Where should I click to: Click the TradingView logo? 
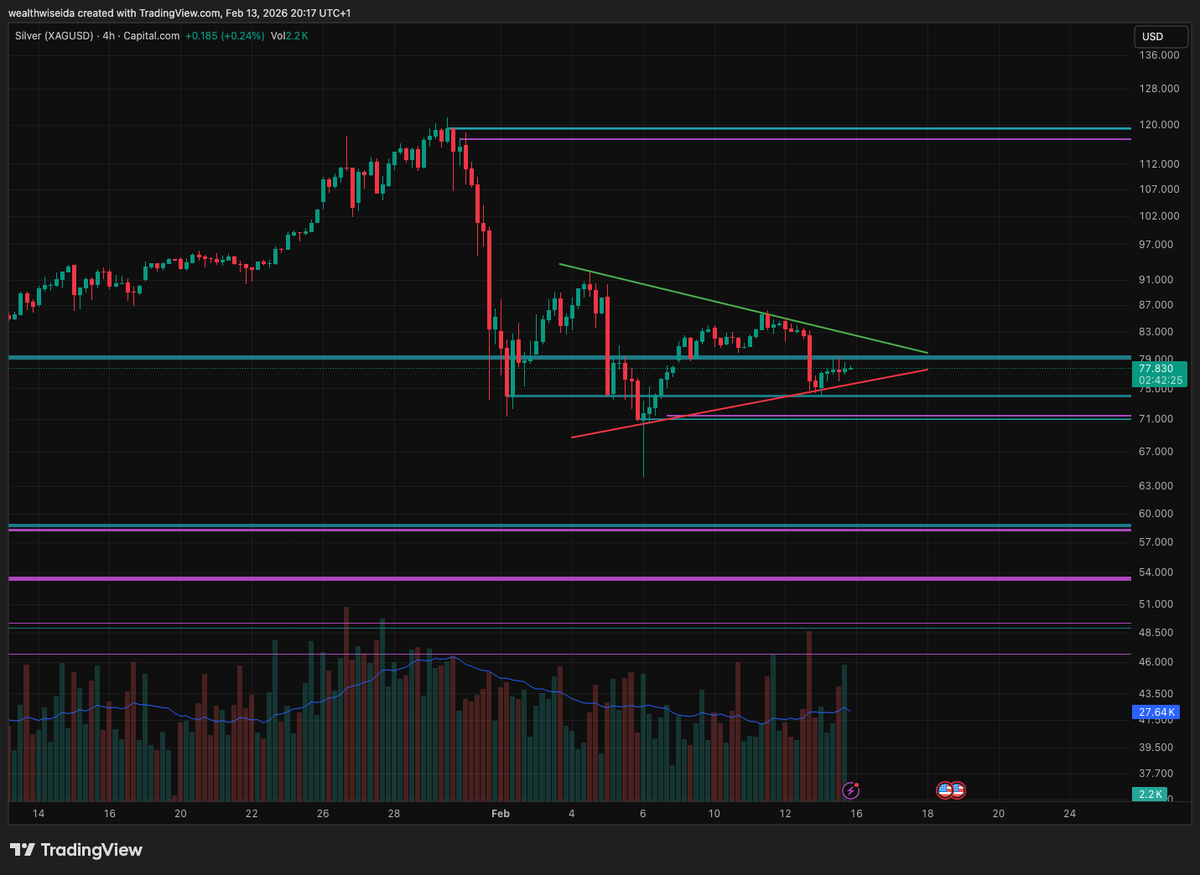tap(76, 850)
